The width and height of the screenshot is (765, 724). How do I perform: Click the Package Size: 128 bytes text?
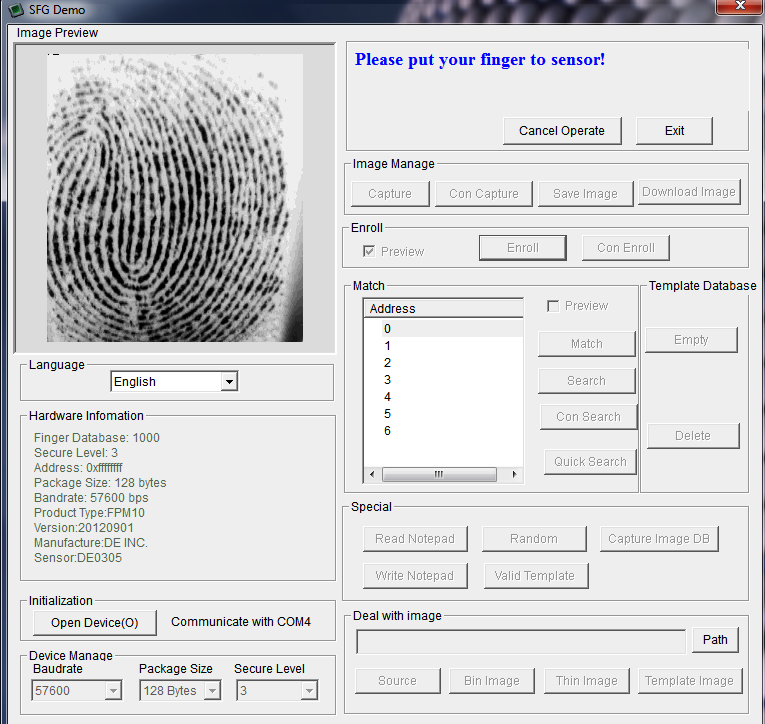[100, 483]
